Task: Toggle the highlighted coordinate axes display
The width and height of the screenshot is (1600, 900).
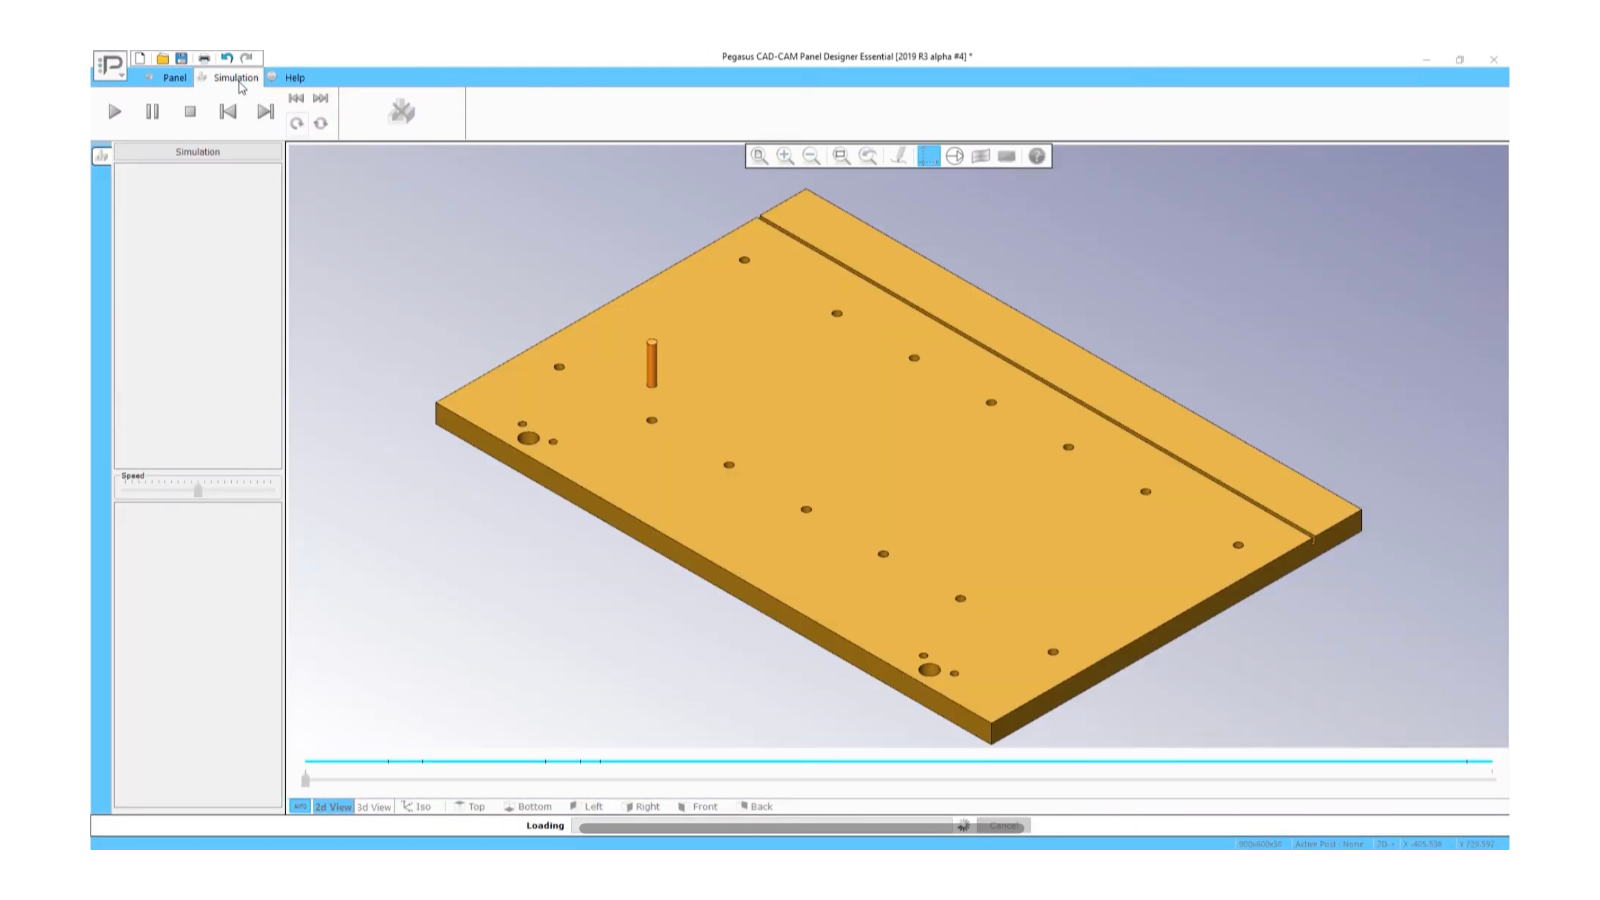Action: [x=928, y=157]
